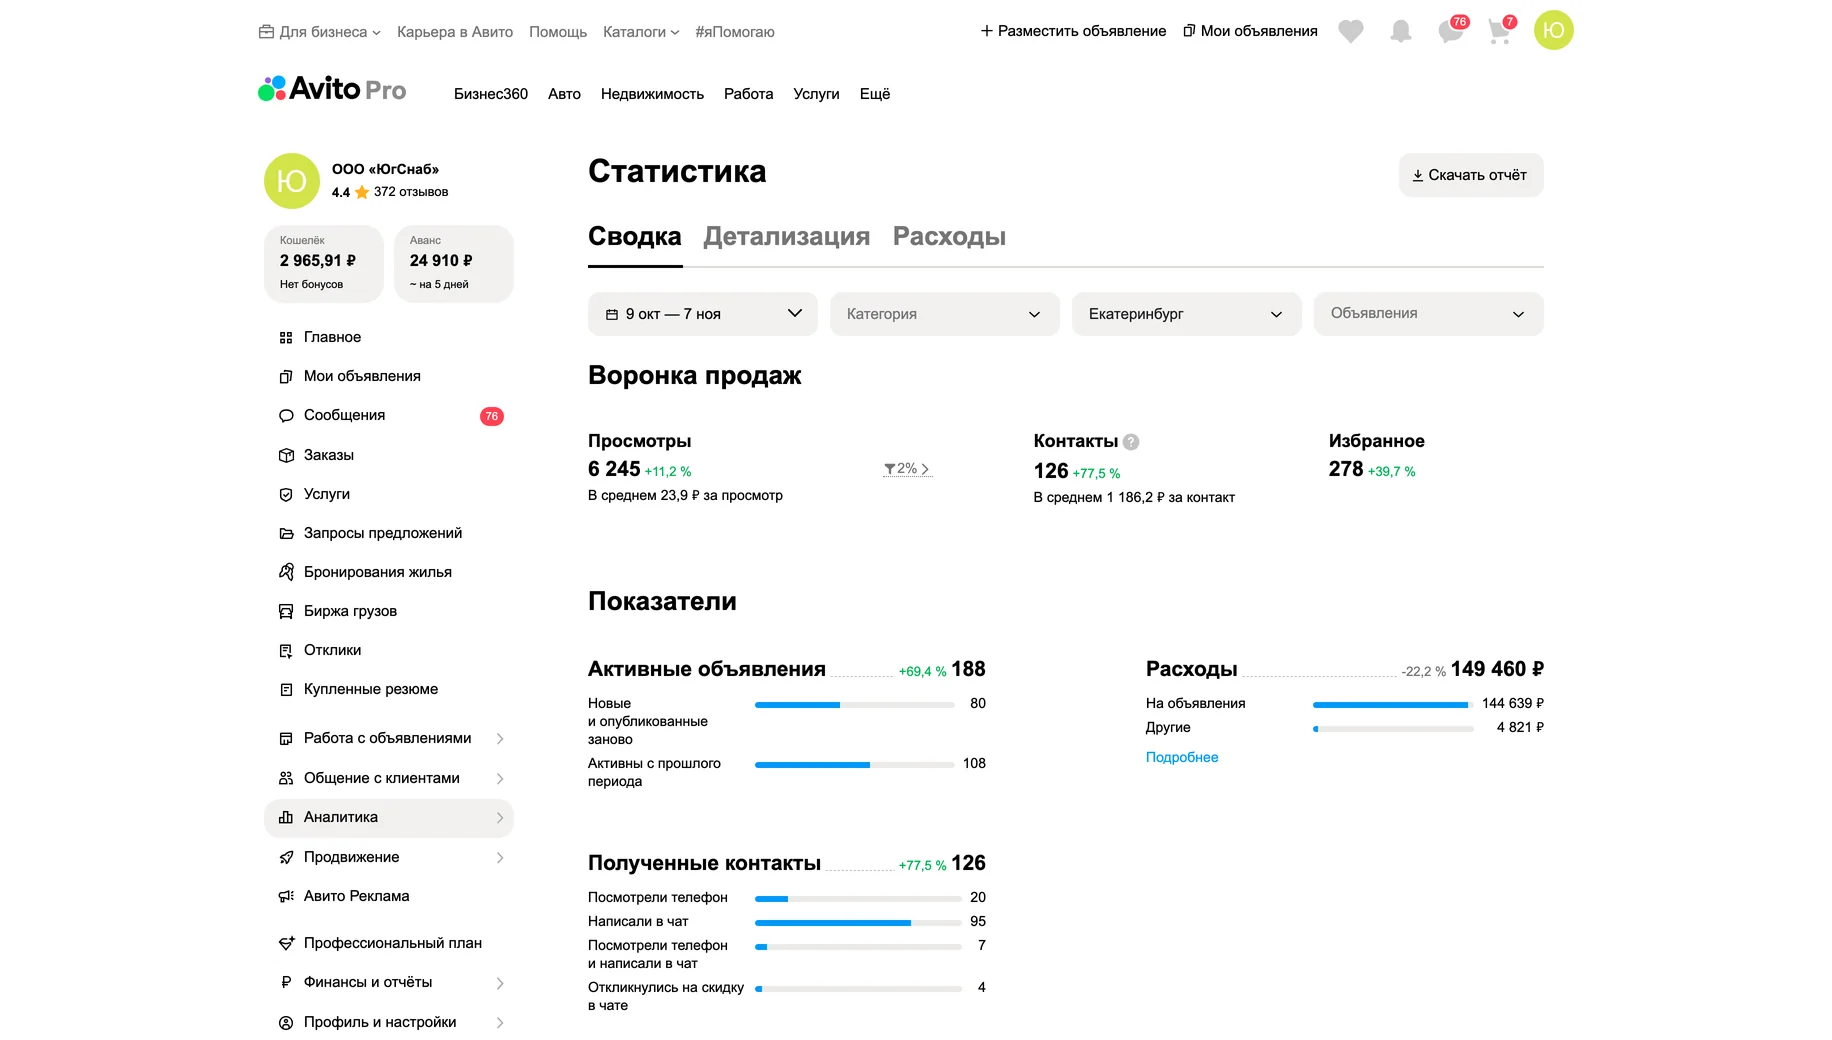Expand Для бизнеса menu
This screenshot has height=1040, width=1832.
pyautogui.click(x=320, y=32)
